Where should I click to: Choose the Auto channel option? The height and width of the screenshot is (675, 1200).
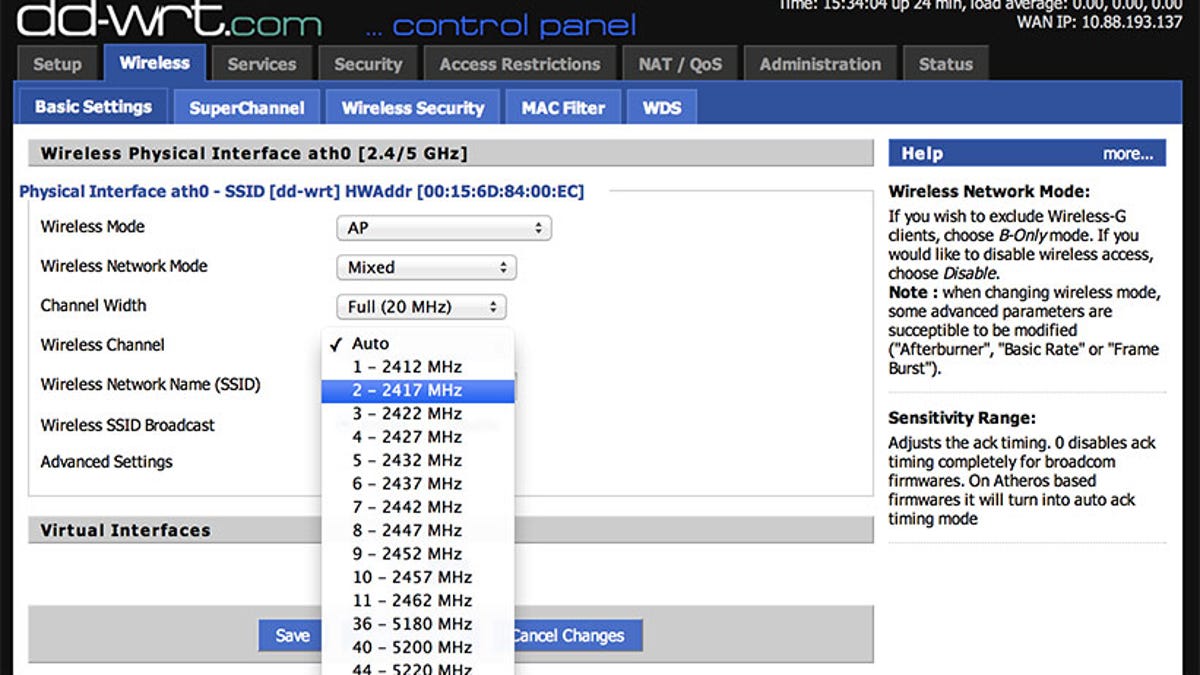point(418,343)
